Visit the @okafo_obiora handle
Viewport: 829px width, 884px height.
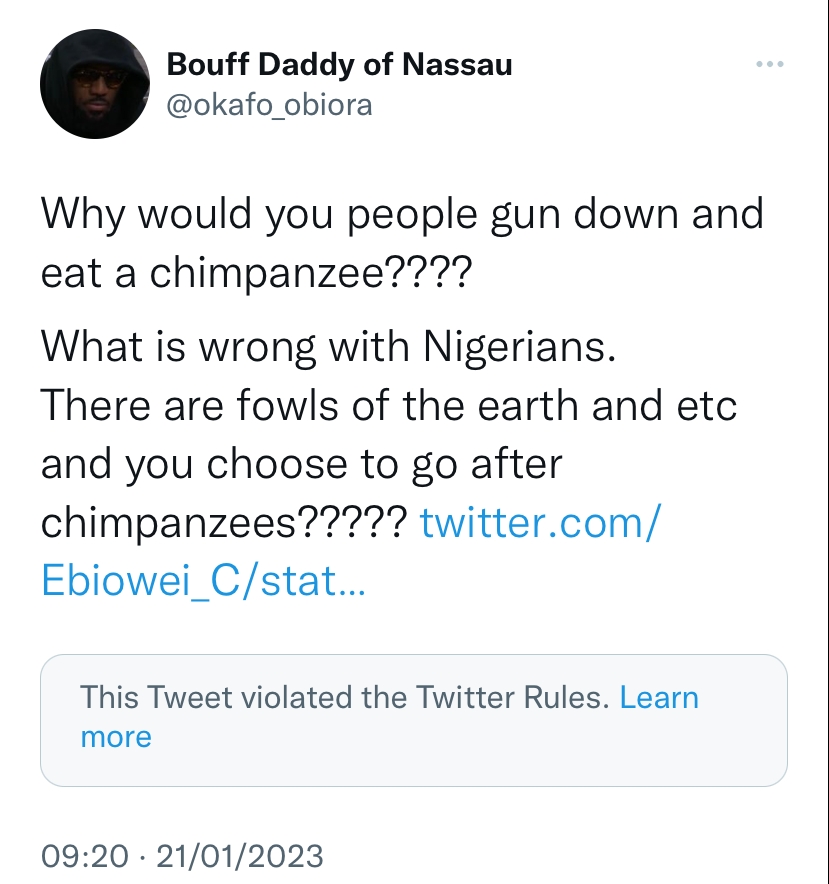click(270, 105)
